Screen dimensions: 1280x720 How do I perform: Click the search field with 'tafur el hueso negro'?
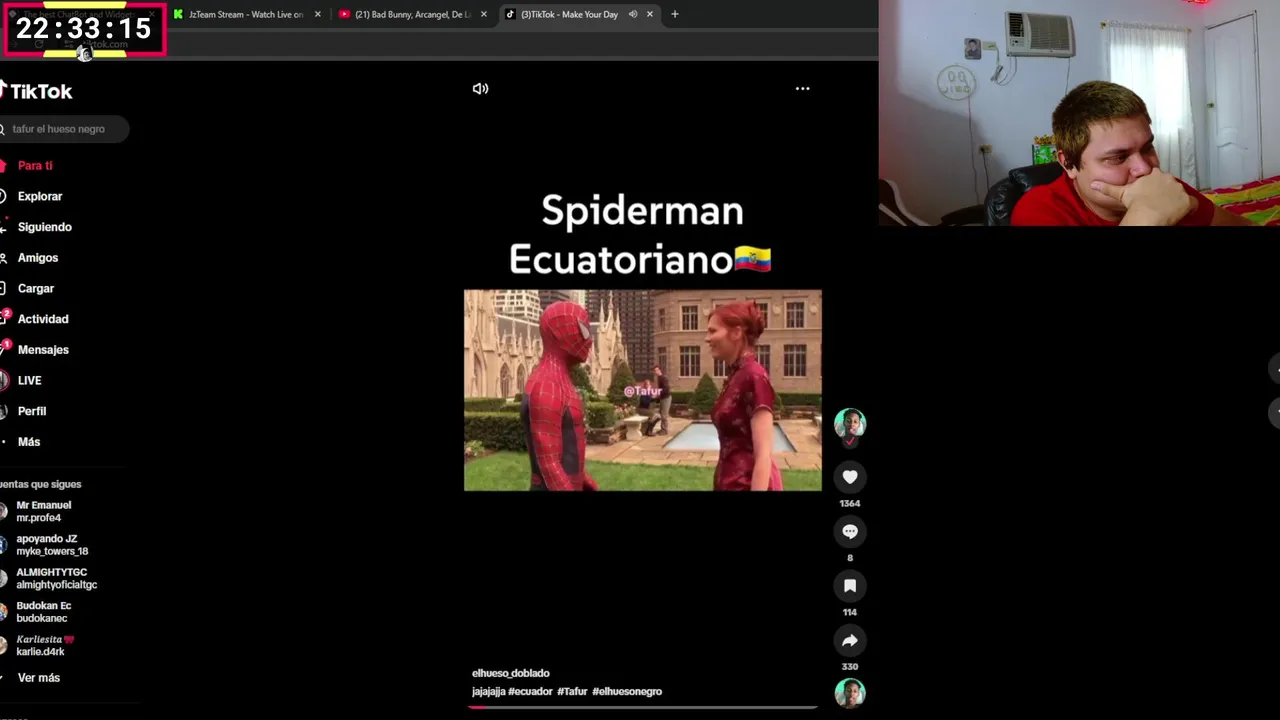click(x=63, y=129)
